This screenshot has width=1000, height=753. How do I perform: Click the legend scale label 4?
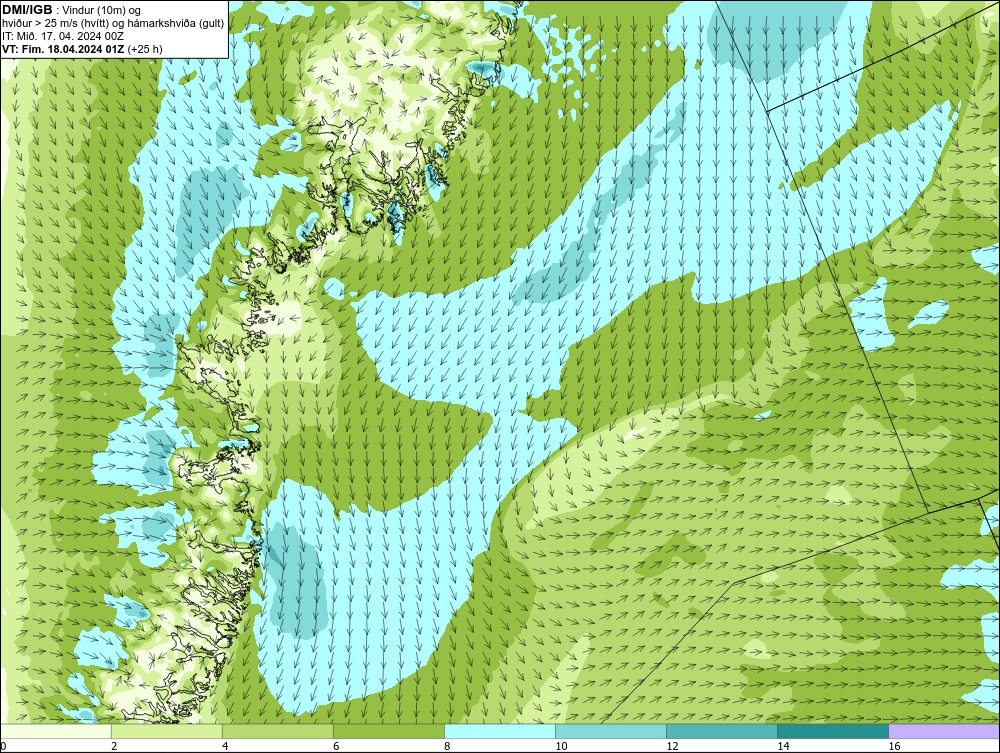coord(225,746)
